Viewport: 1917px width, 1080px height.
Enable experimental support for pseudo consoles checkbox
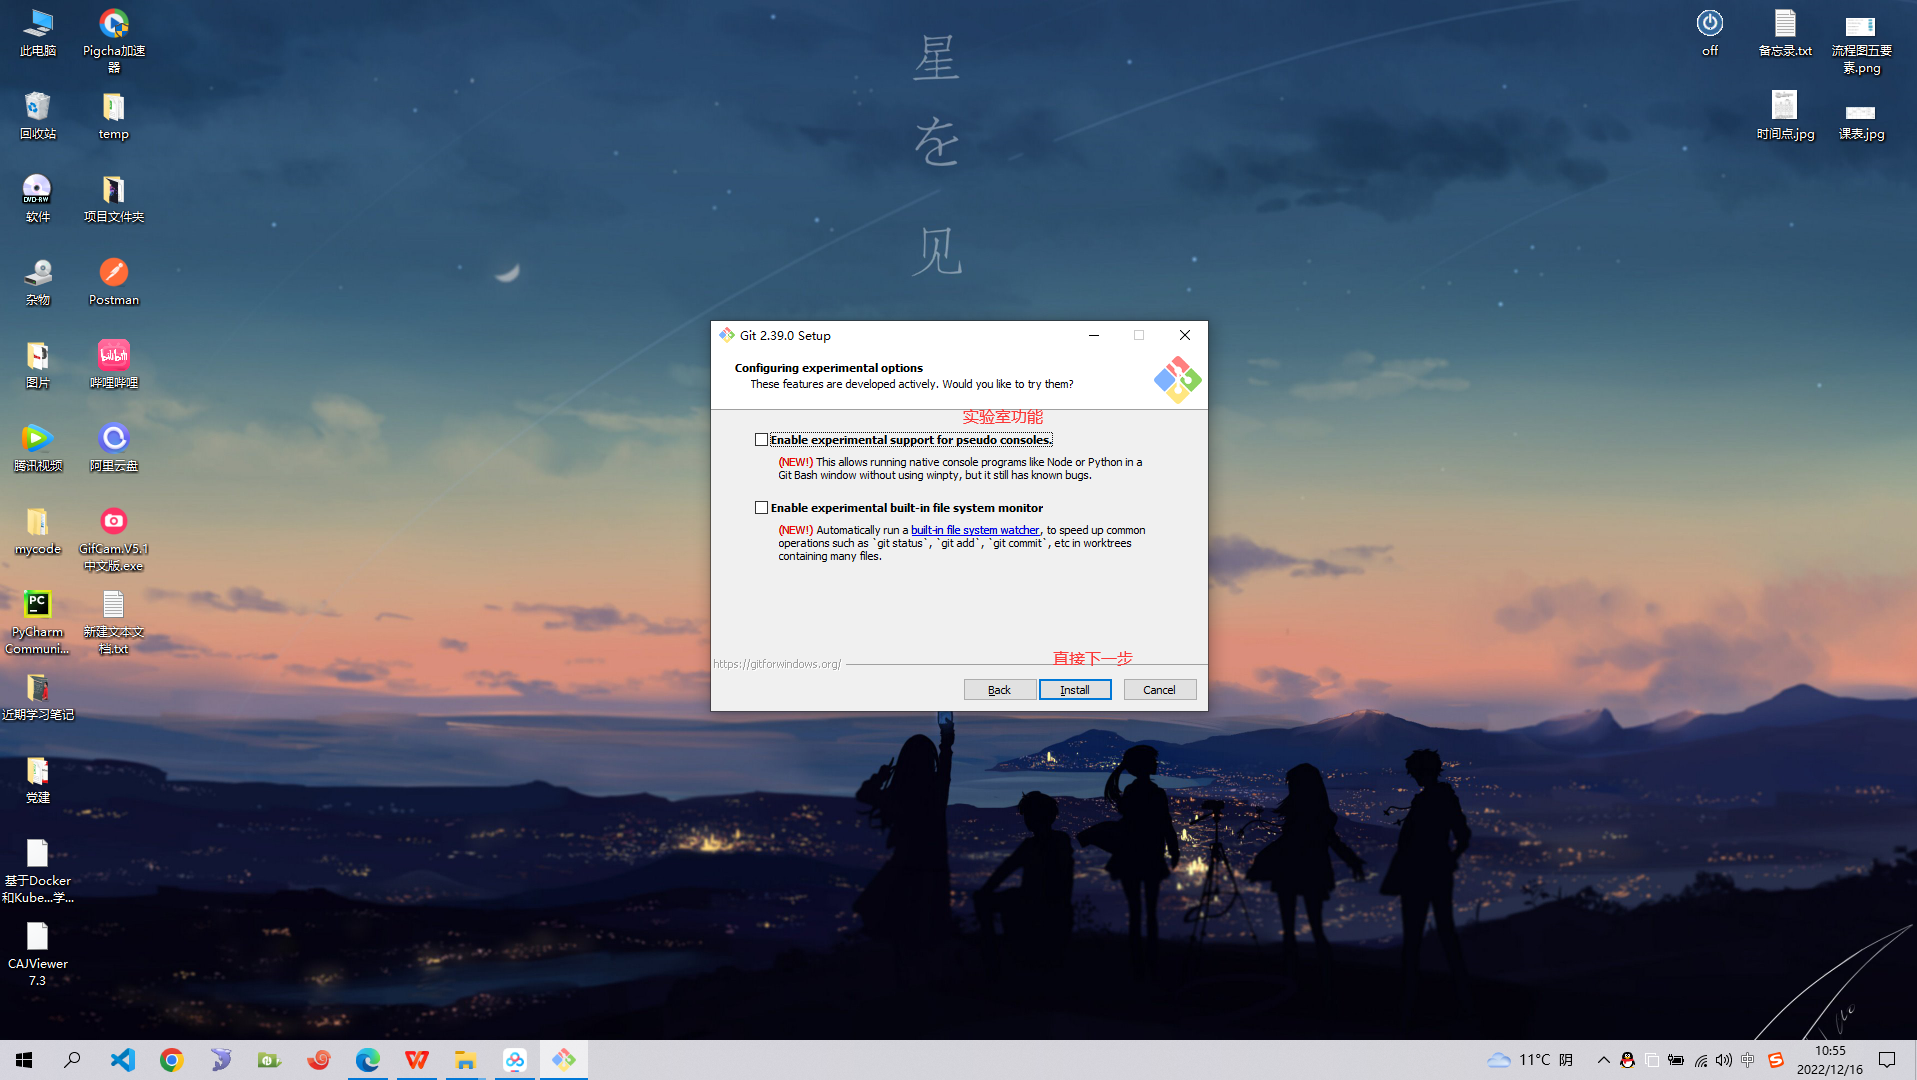761,440
